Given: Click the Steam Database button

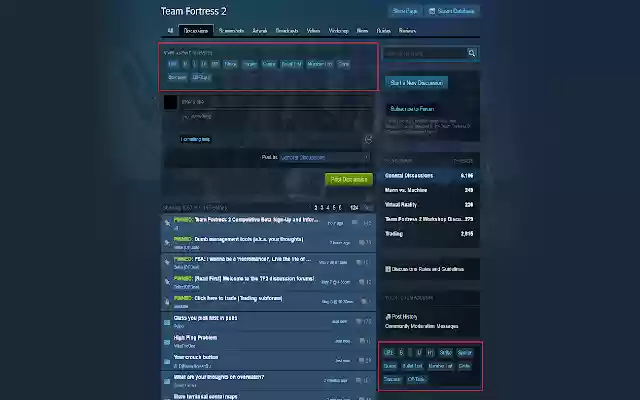Looking at the screenshot, I should pos(452,11).
